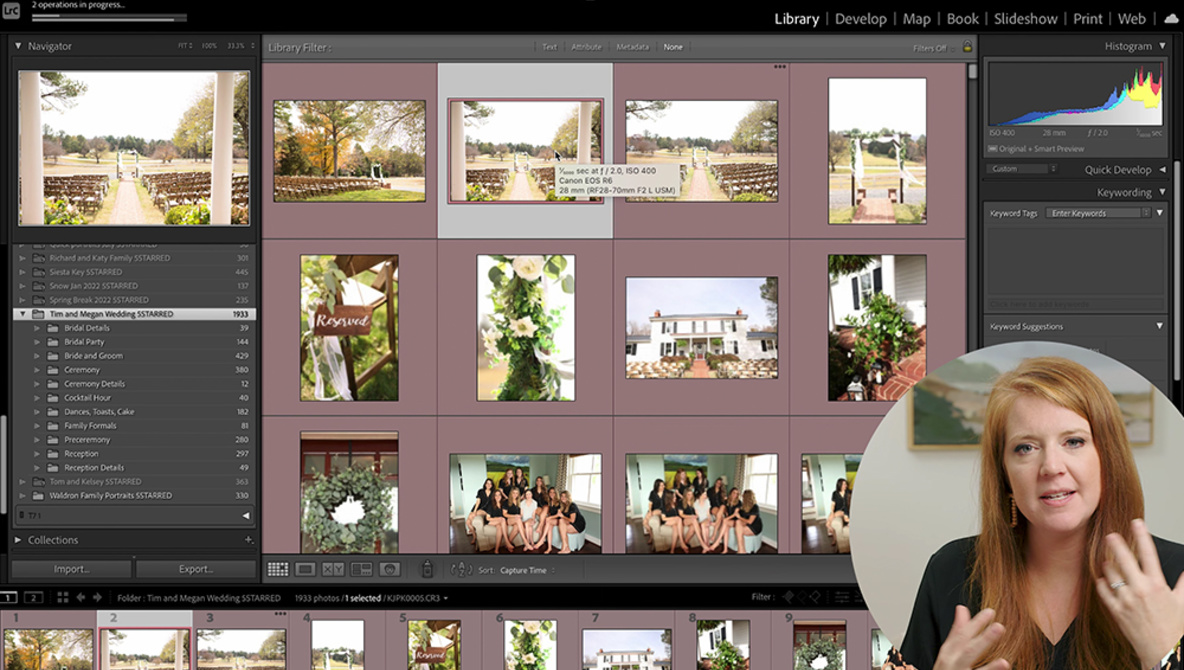This screenshot has height=670, width=1184.
Task: Switch to the Map module
Action: [917, 19]
